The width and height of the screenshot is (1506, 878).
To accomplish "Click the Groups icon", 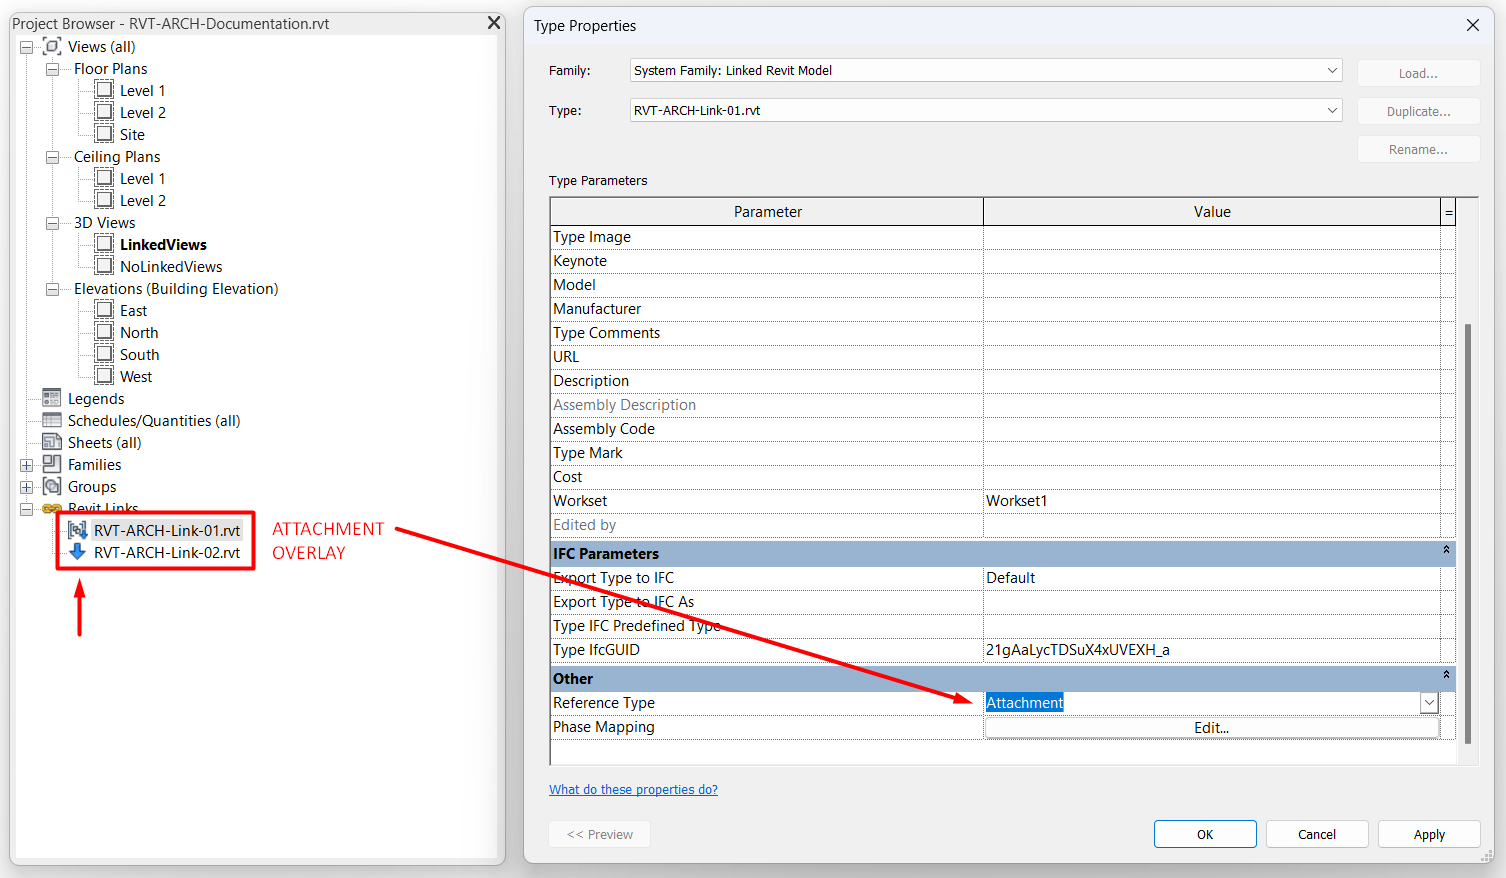I will click(52, 486).
